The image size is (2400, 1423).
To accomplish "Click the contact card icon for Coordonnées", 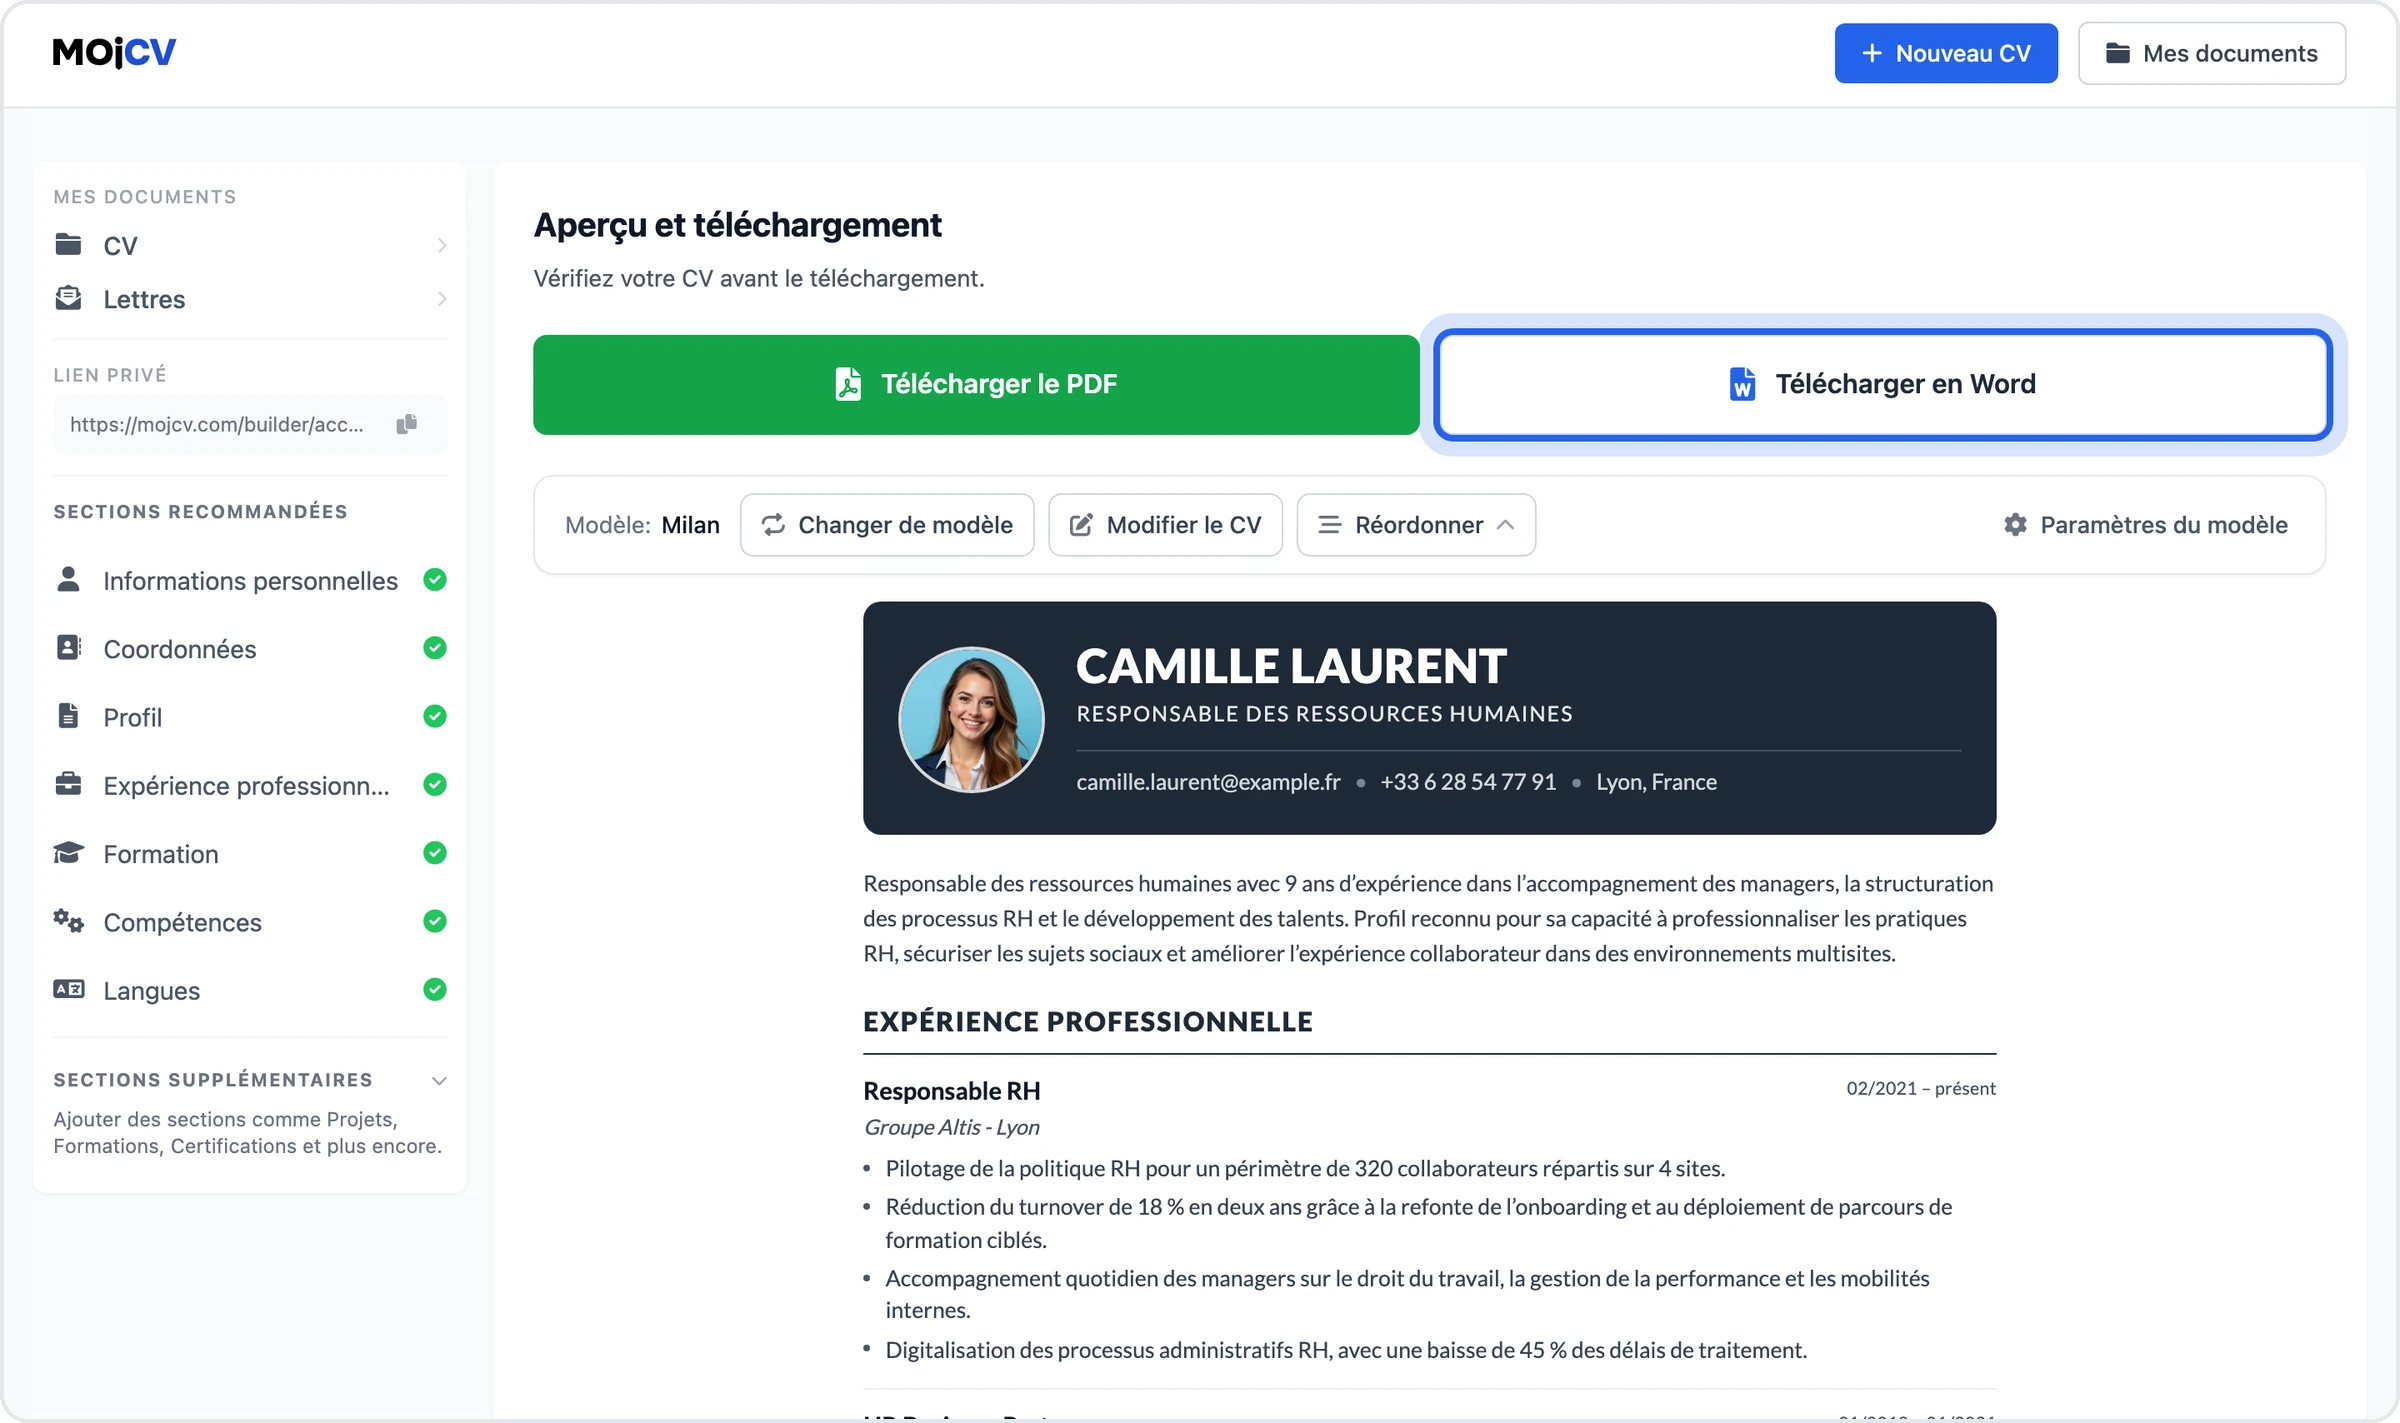I will coord(68,647).
